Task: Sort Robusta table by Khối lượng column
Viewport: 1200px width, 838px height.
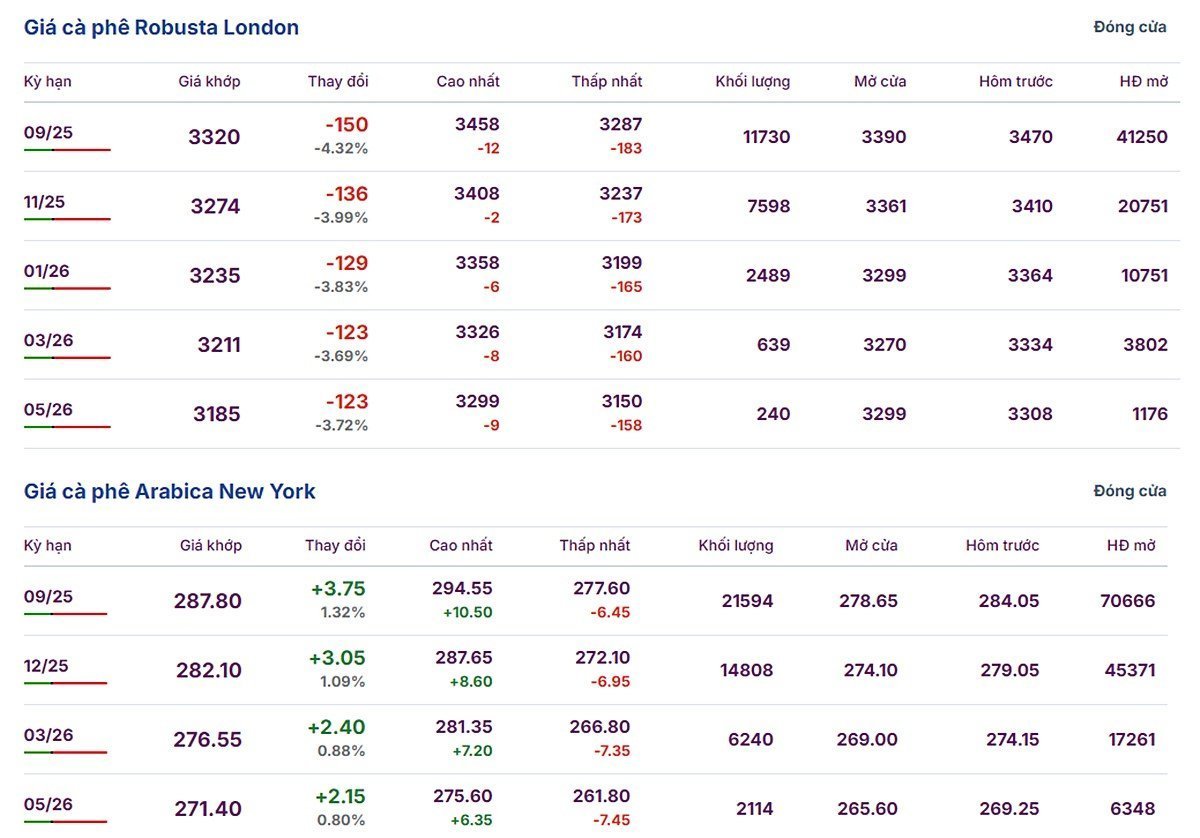Action: pos(752,82)
